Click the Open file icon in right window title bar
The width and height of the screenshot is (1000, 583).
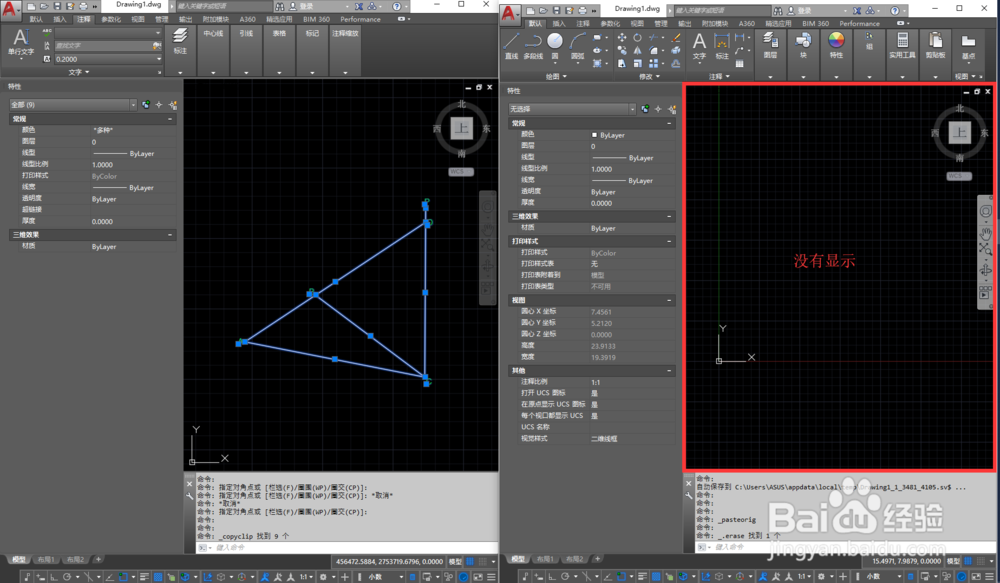(543, 10)
